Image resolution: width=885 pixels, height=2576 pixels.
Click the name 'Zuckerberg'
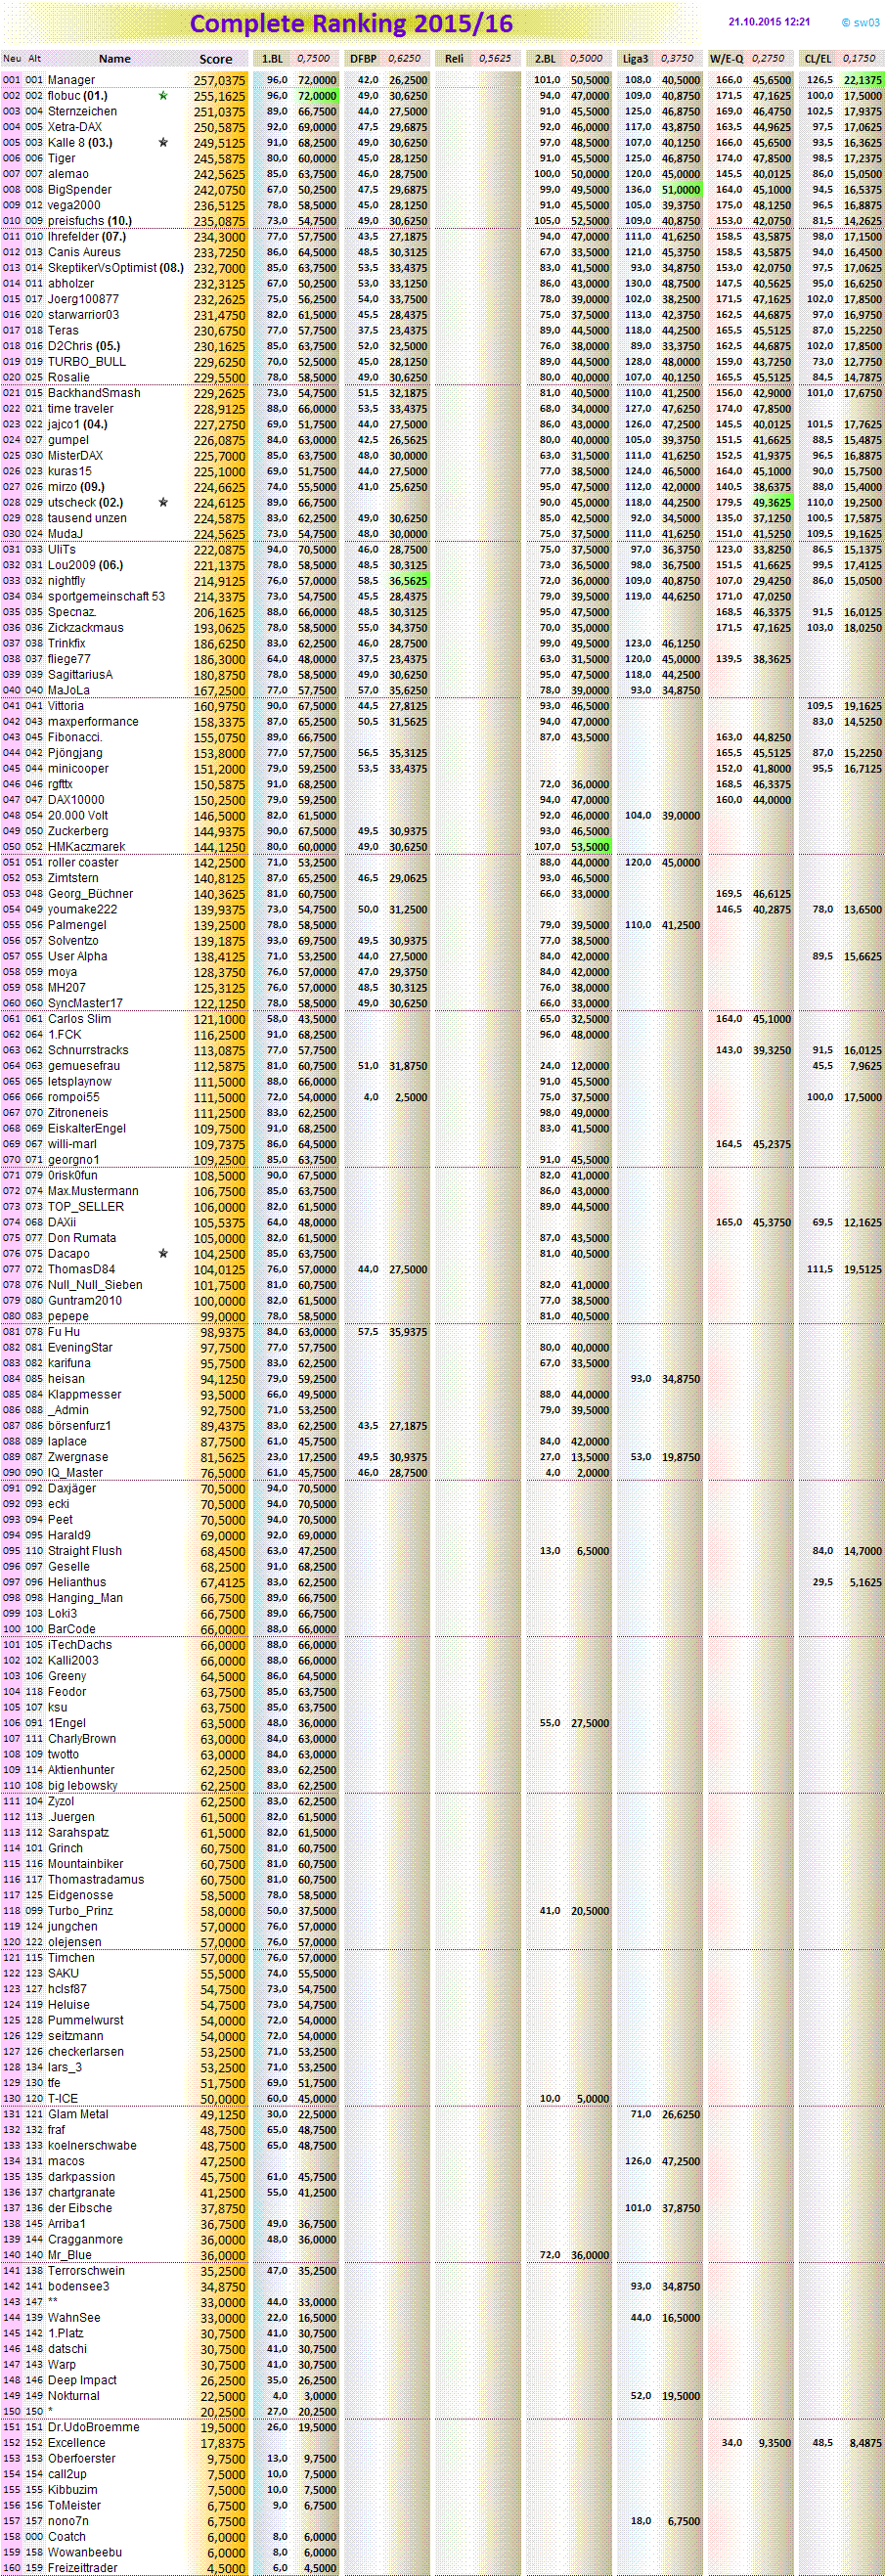point(79,831)
